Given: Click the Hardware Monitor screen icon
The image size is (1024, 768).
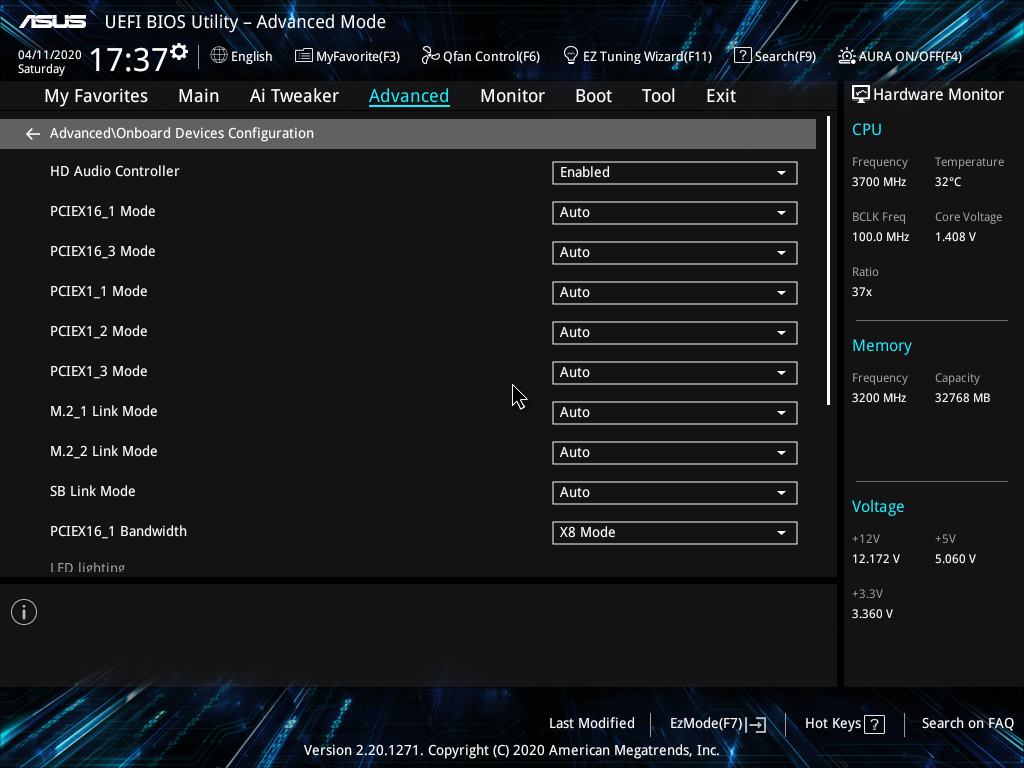Looking at the screenshot, I should tap(861, 94).
